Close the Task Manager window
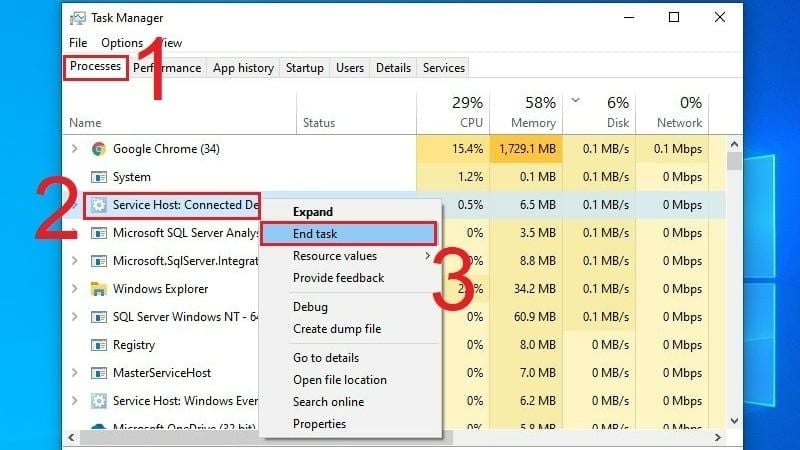This screenshot has width=800, height=450. (720, 17)
